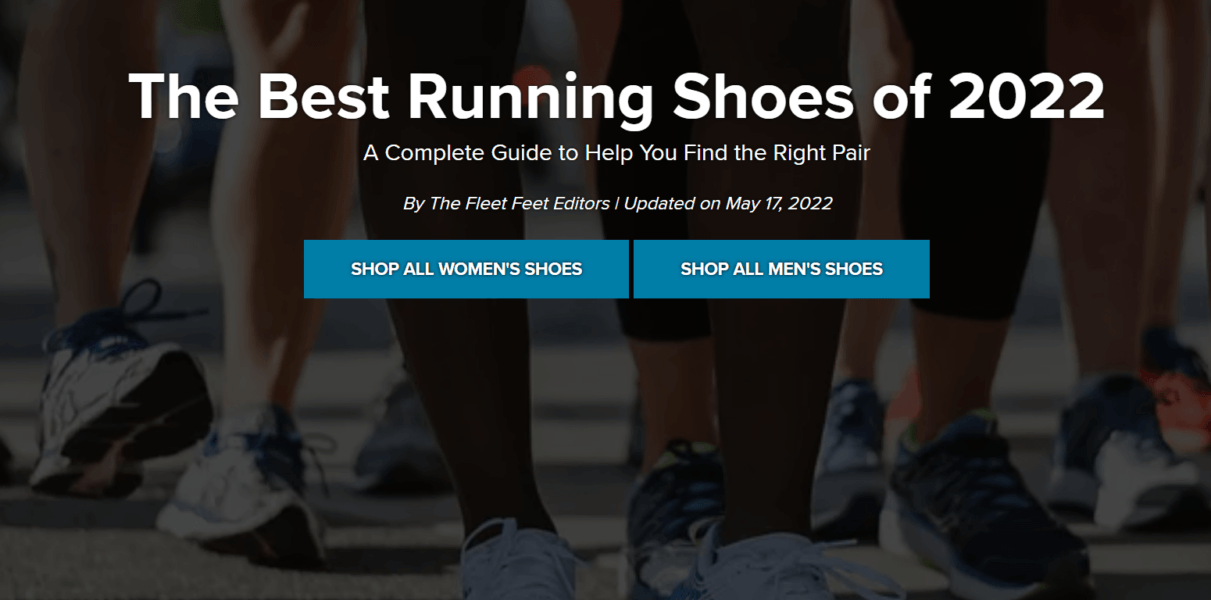Click the right blue shop button for men
Screen dimensions: 1211x600
(781, 268)
